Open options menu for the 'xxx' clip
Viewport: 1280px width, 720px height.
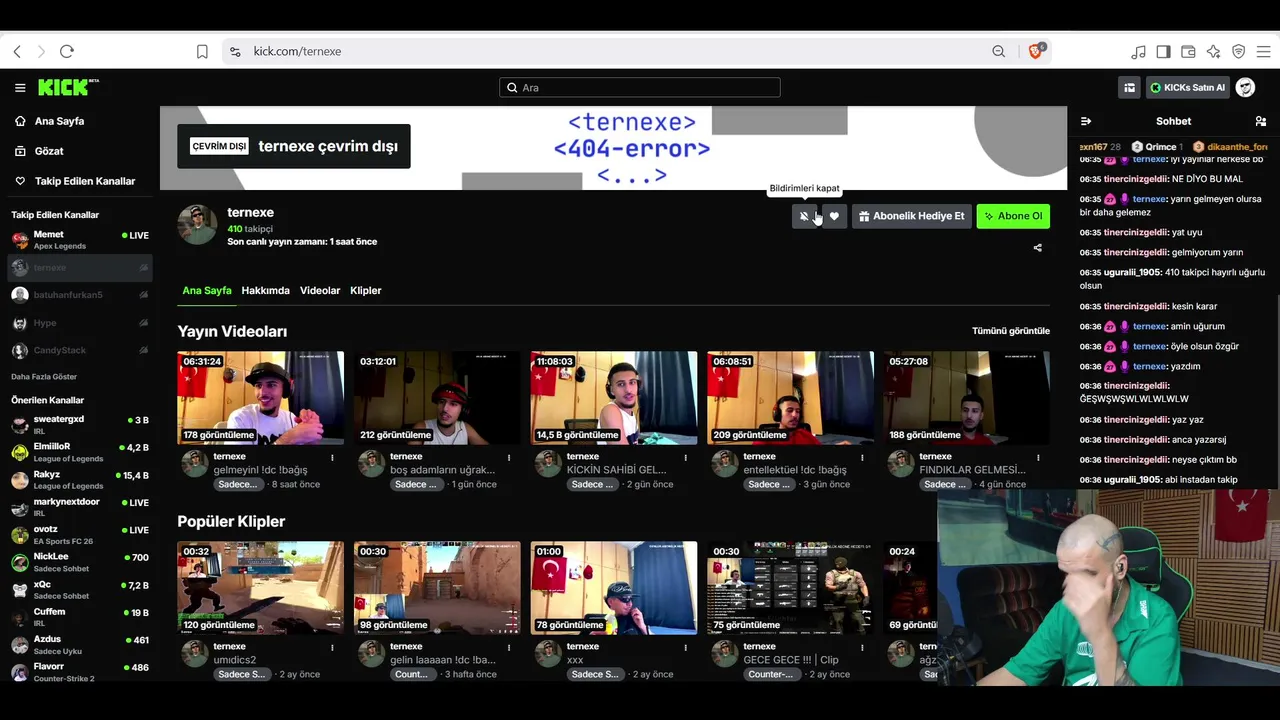click(x=685, y=648)
